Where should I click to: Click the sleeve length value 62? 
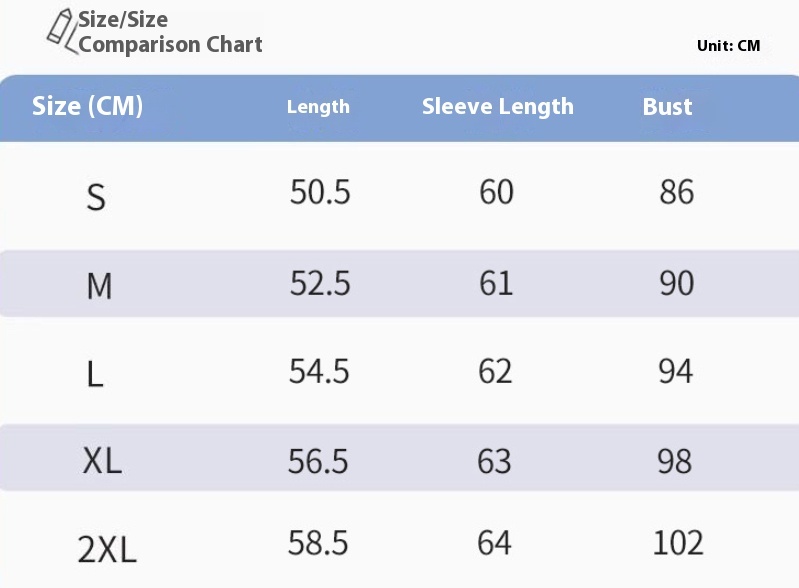point(495,371)
